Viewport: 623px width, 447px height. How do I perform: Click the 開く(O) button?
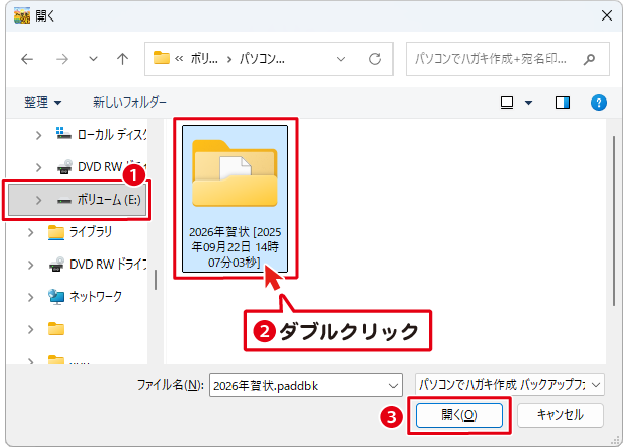point(459,414)
